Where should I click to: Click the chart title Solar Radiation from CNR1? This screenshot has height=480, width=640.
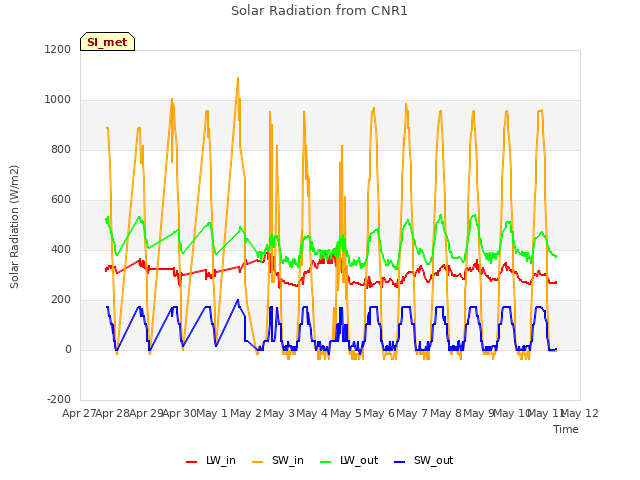(319, 11)
